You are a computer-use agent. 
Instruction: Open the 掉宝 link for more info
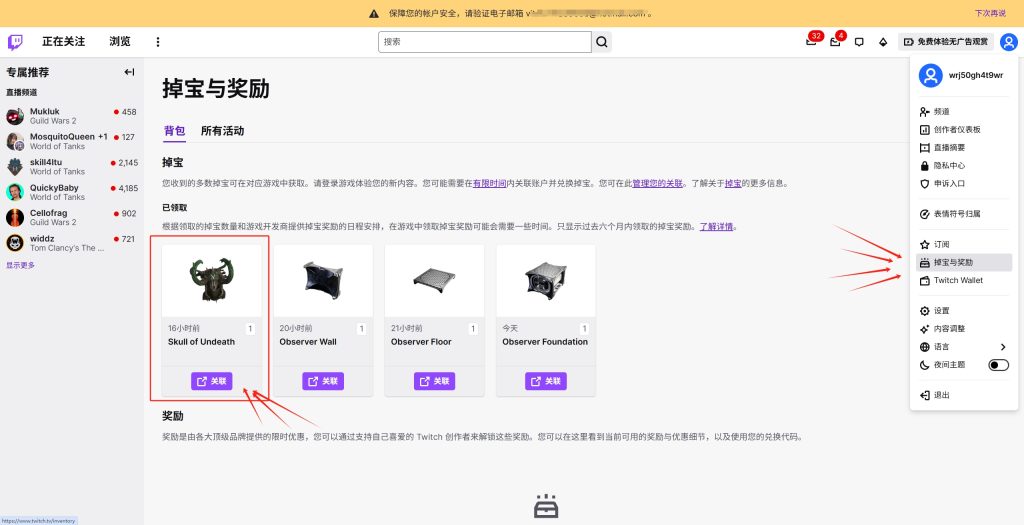733,184
